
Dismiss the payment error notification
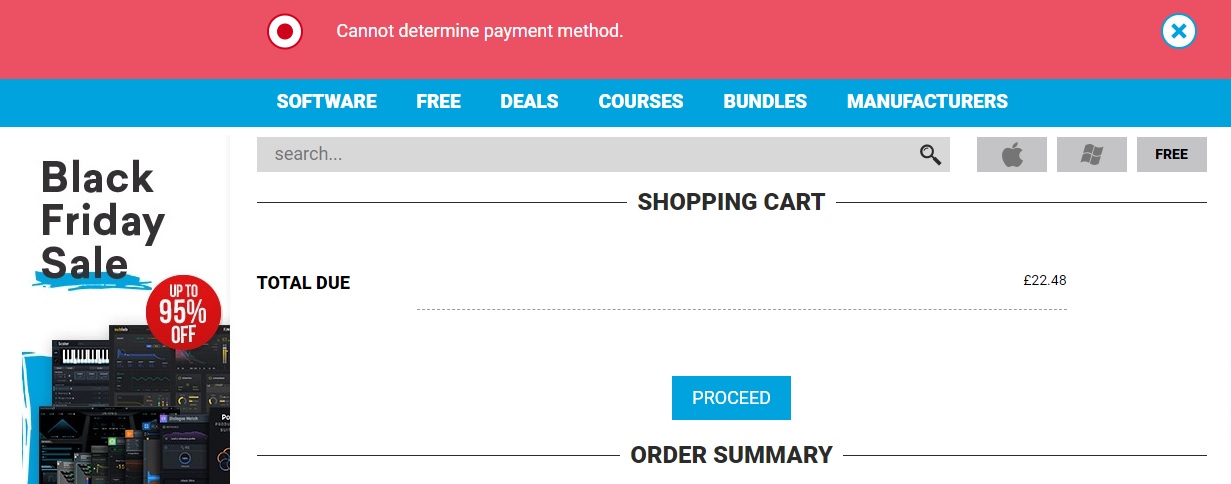pos(1179,31)
